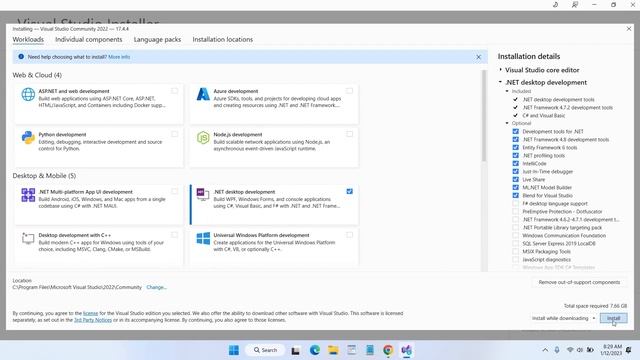Open the Task View taskbar icon
This screenshot has width=640, height=360.
(x=296, y=350)
